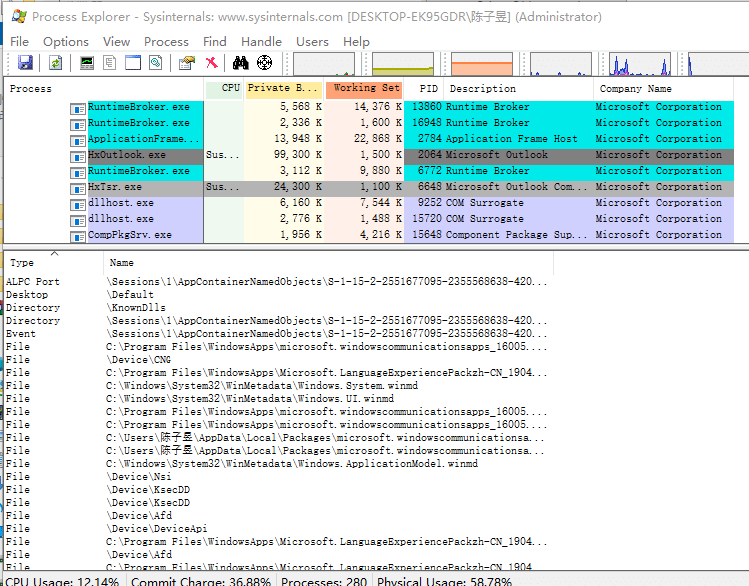749x586 pixels.
Task: Click icon beside HxOutlook.exe
Action: (x=77, y=157)
